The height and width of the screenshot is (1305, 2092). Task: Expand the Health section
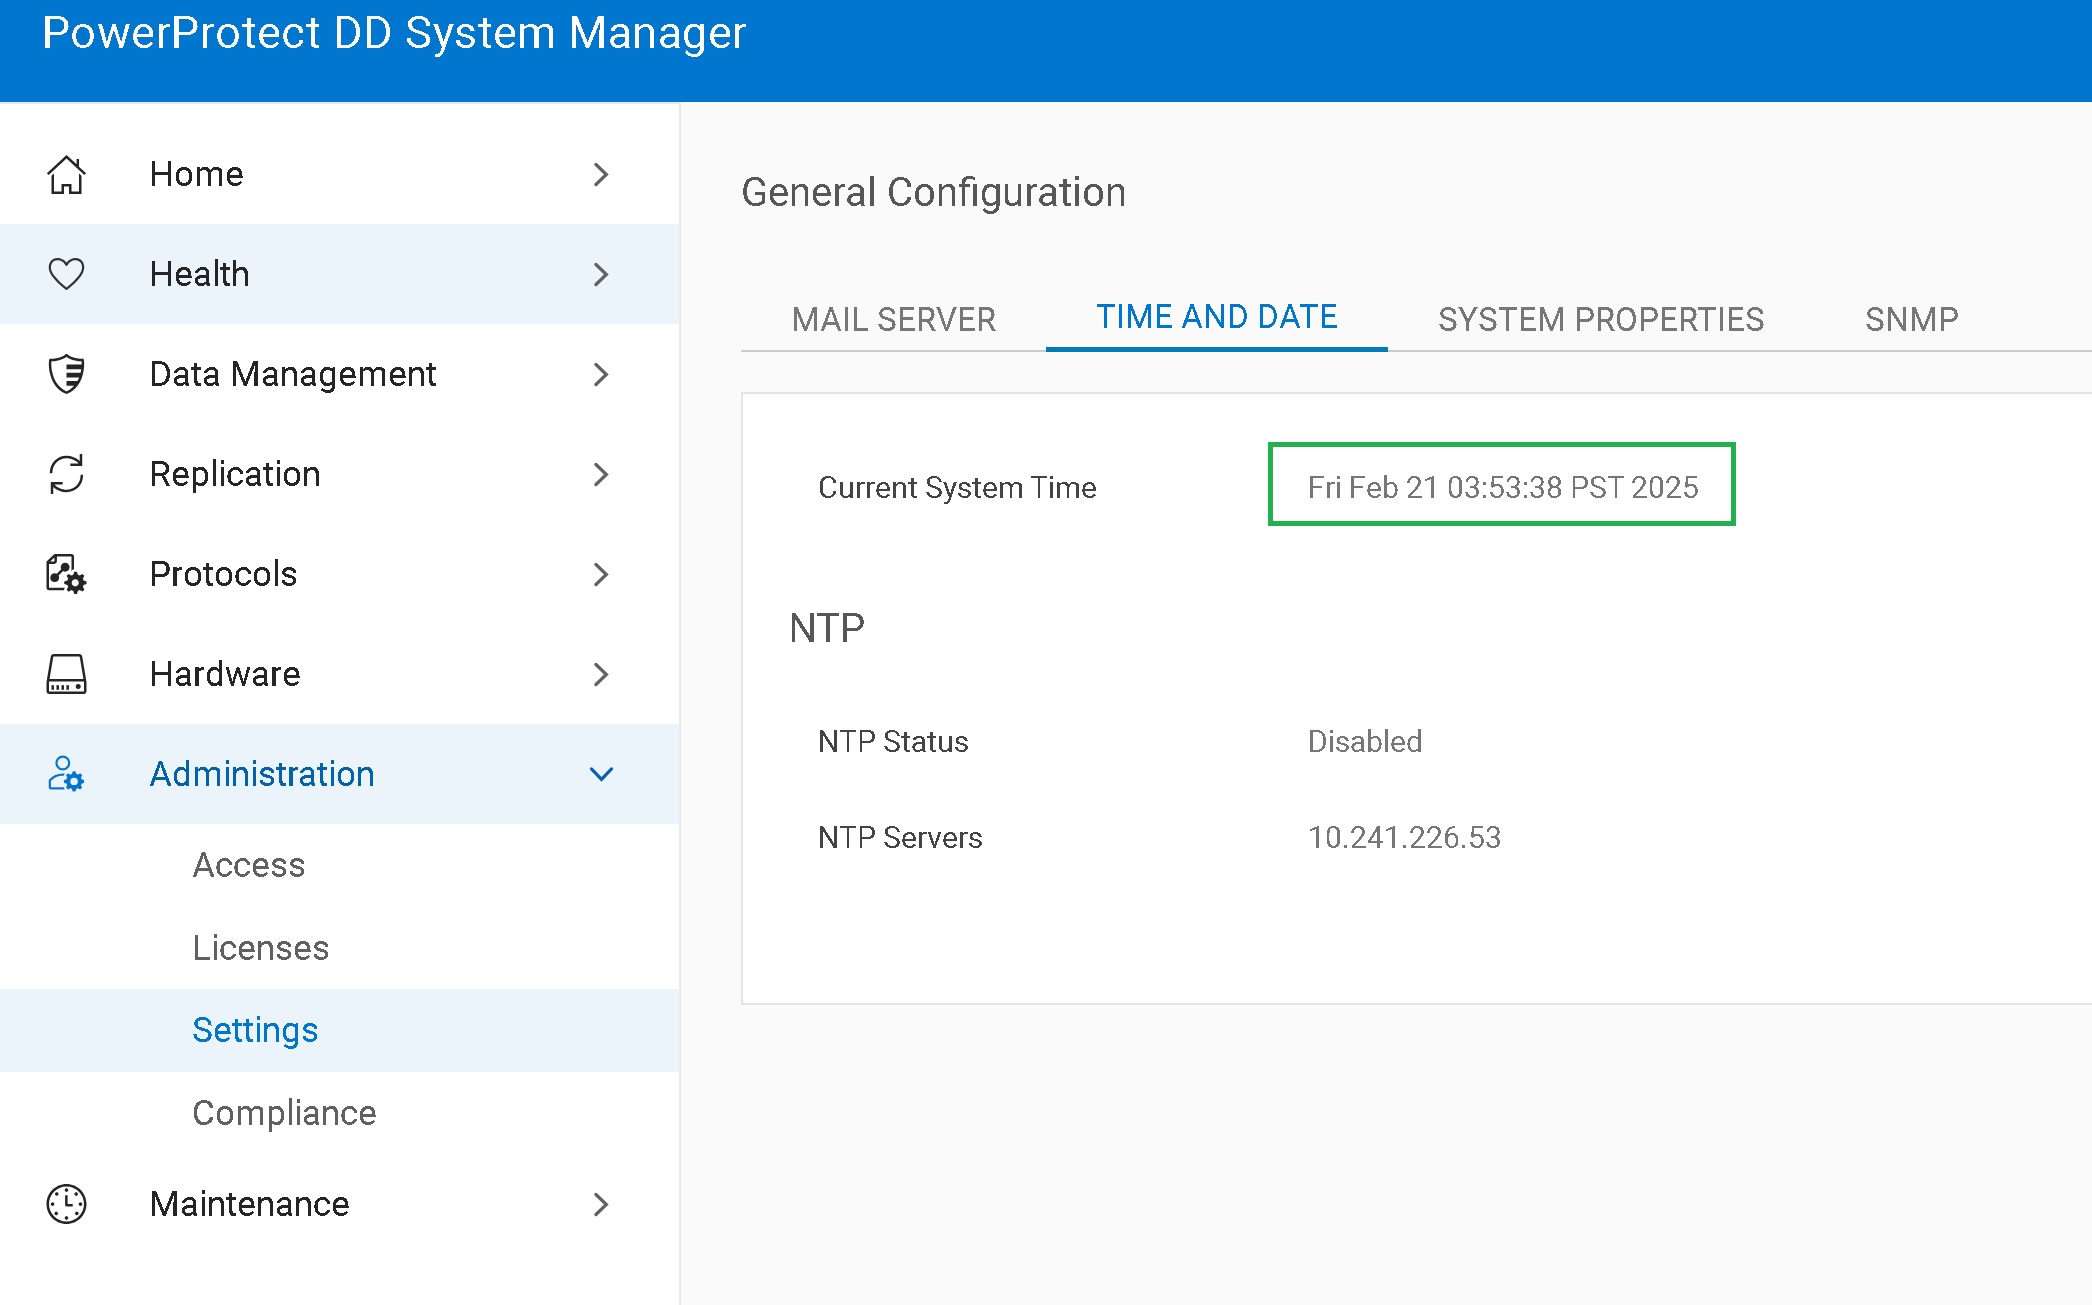pos(601,273)
